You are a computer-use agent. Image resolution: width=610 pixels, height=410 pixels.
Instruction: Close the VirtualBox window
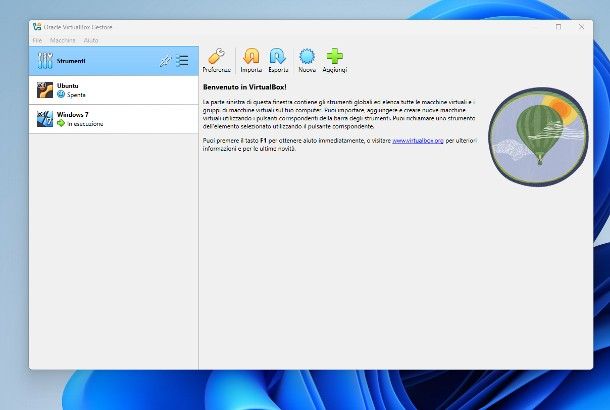click(581, 27)
